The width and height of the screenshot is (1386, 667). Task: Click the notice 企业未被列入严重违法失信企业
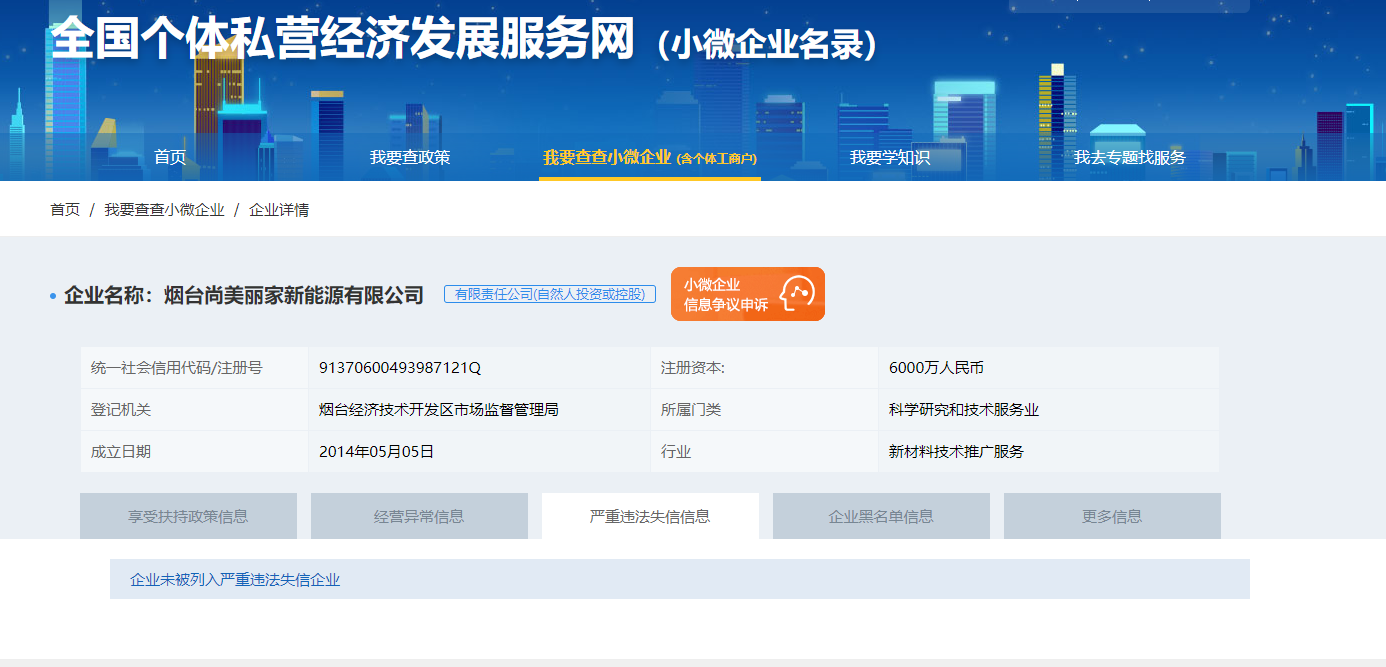point(235,580)
